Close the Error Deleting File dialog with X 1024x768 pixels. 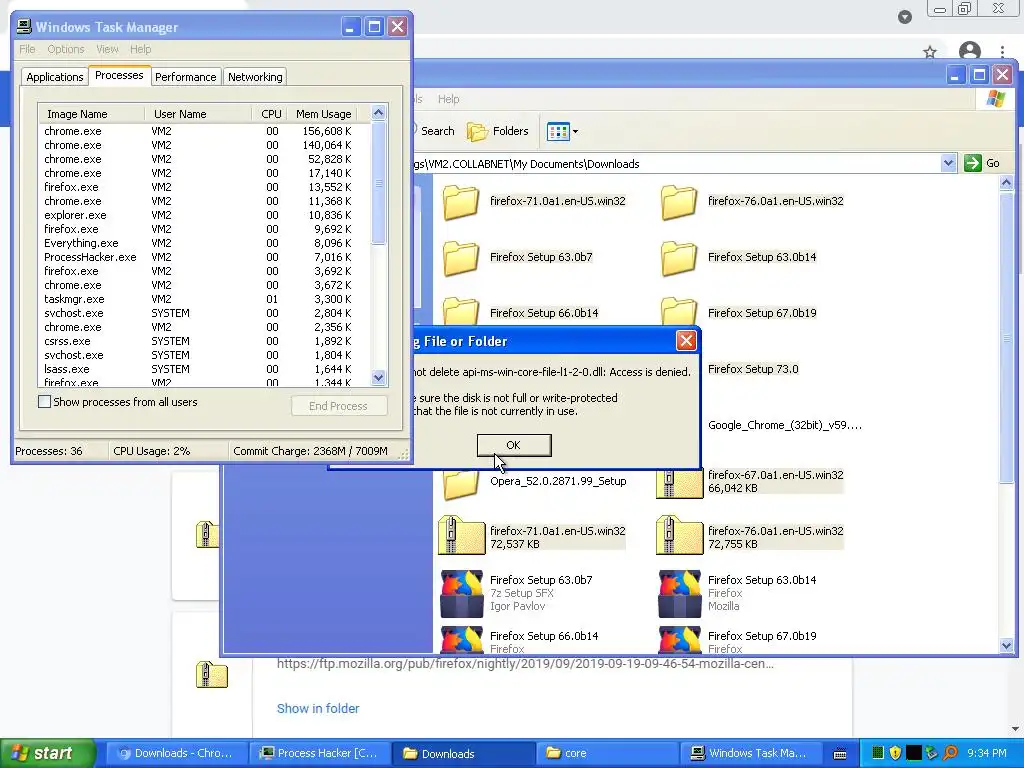(x=686, y=340)
